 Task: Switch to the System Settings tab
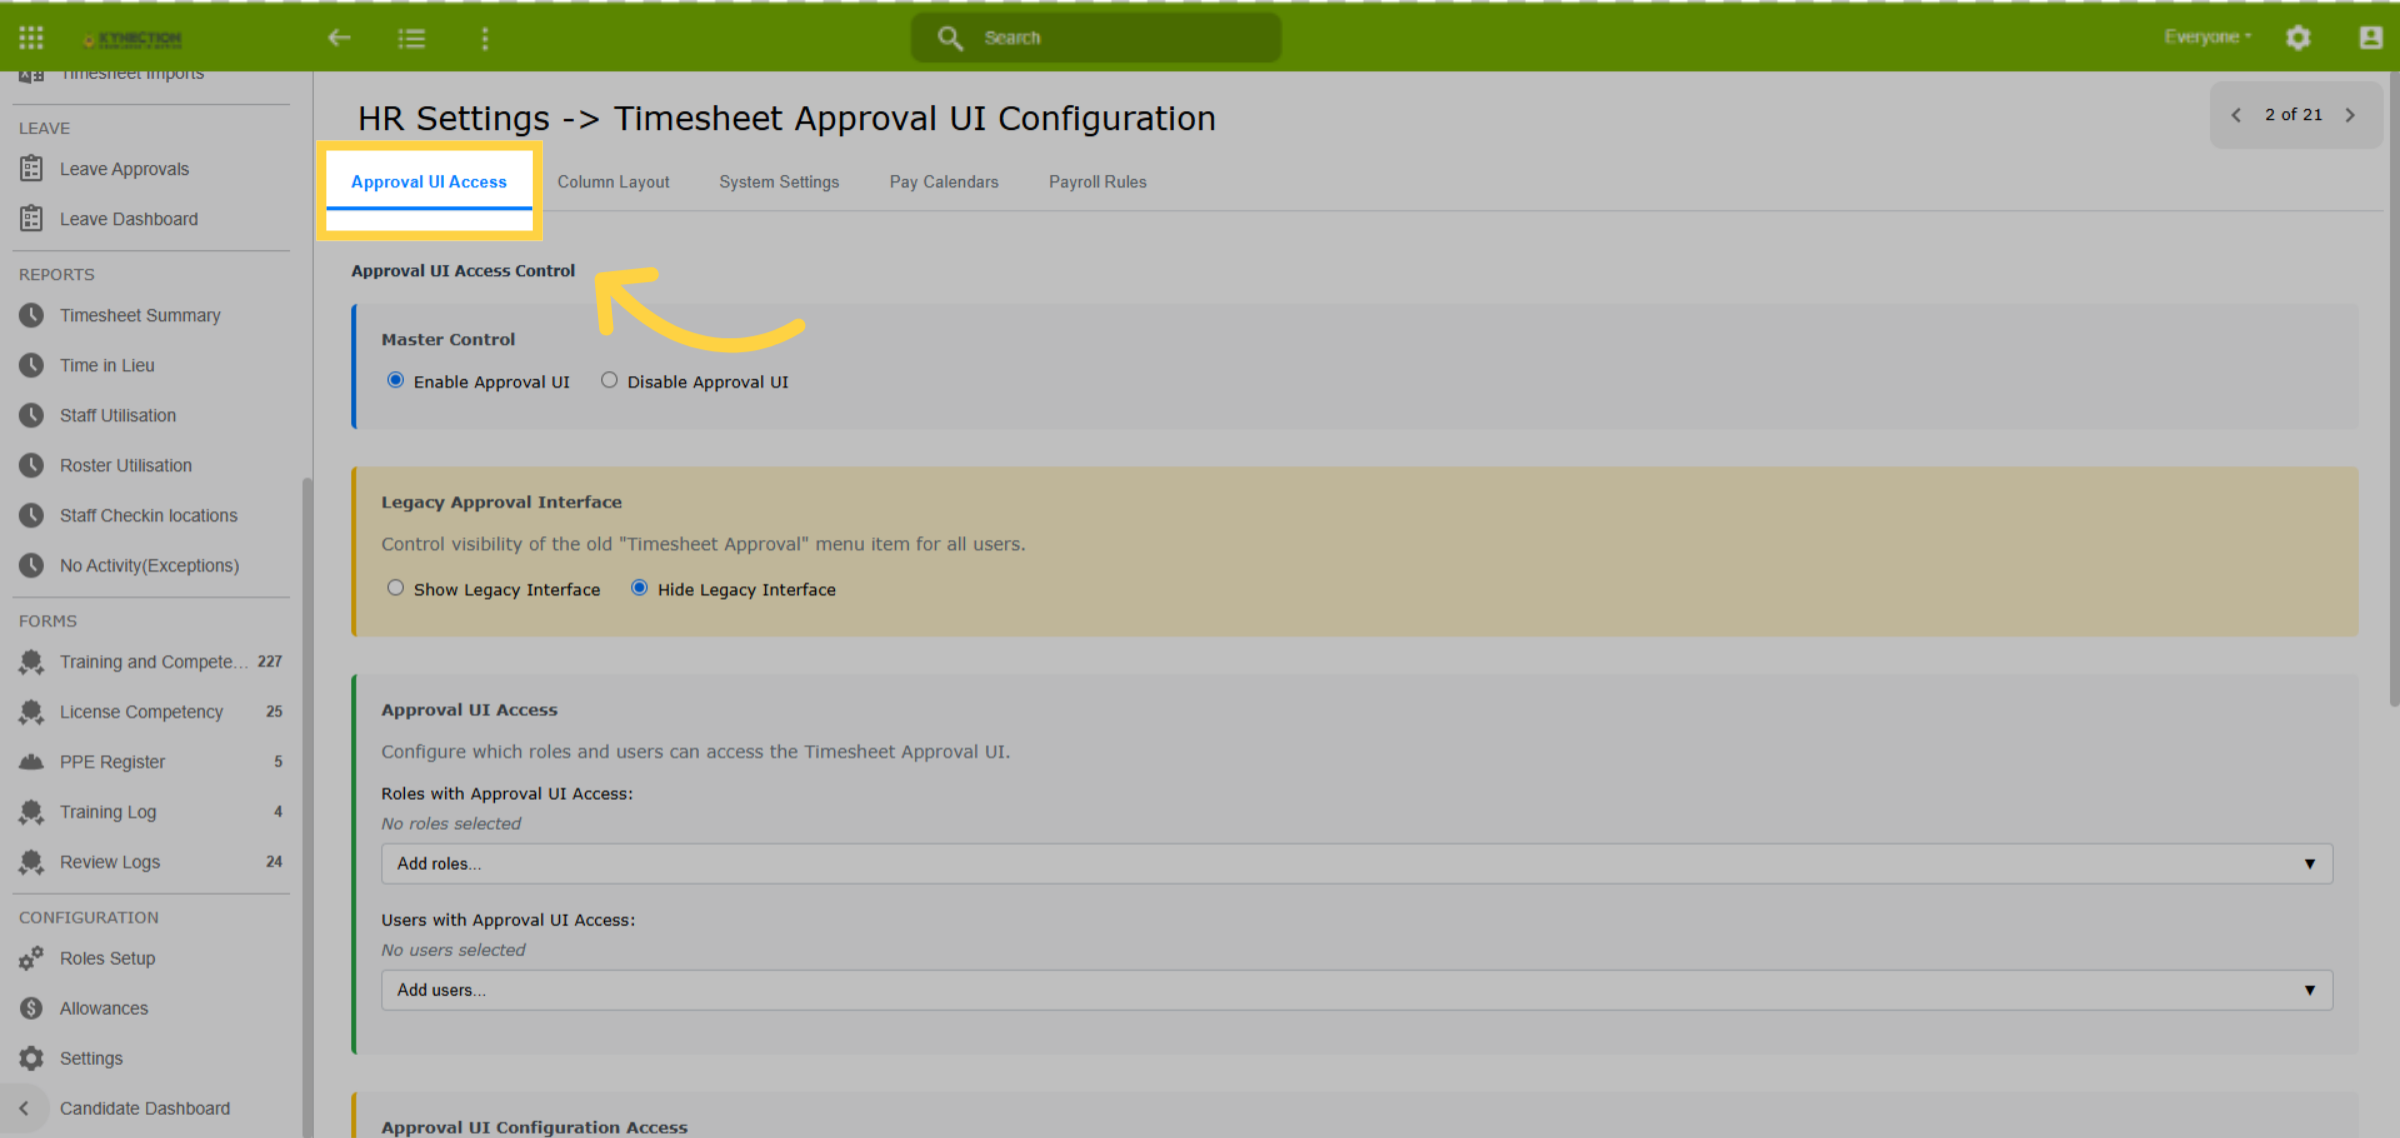[779, 182]
